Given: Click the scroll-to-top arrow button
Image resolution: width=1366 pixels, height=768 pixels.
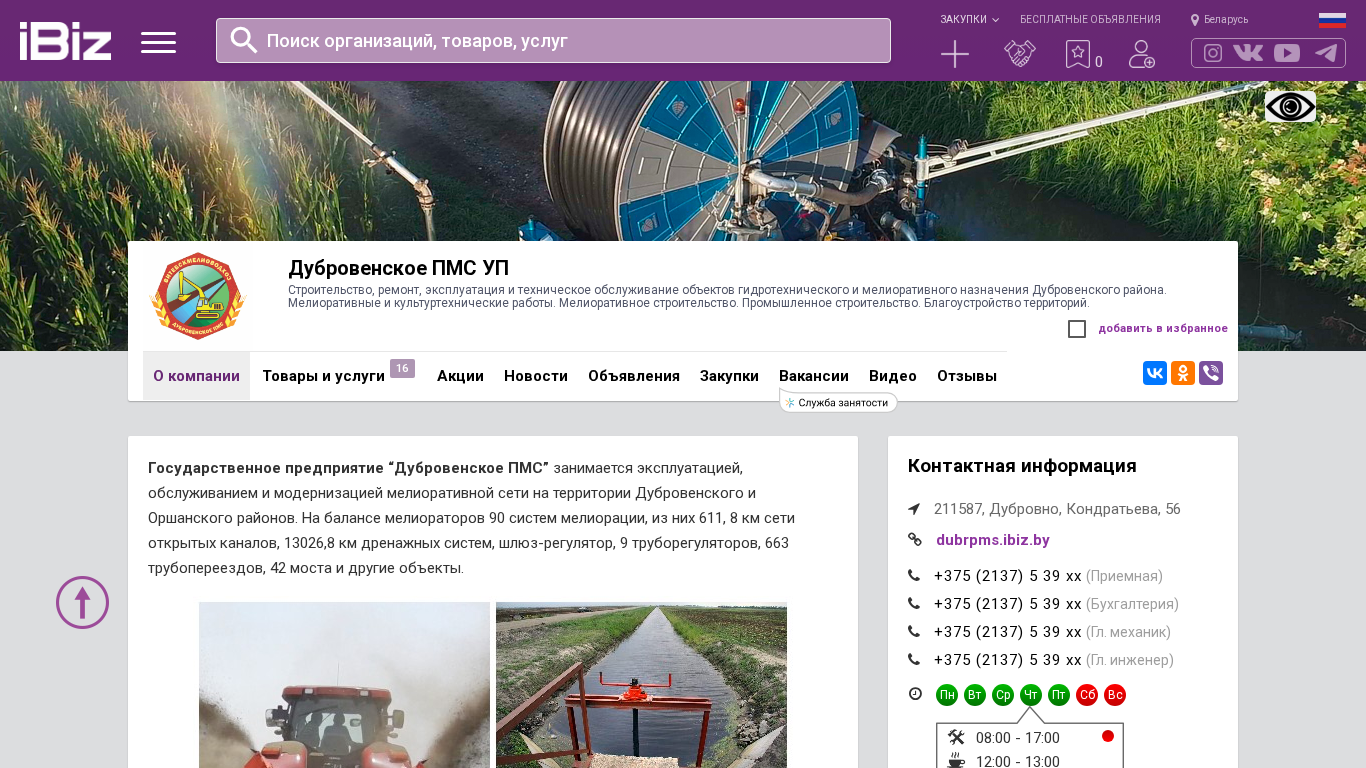Looking at the screenshot, I should pyautogui.click(x=82, y=602).
